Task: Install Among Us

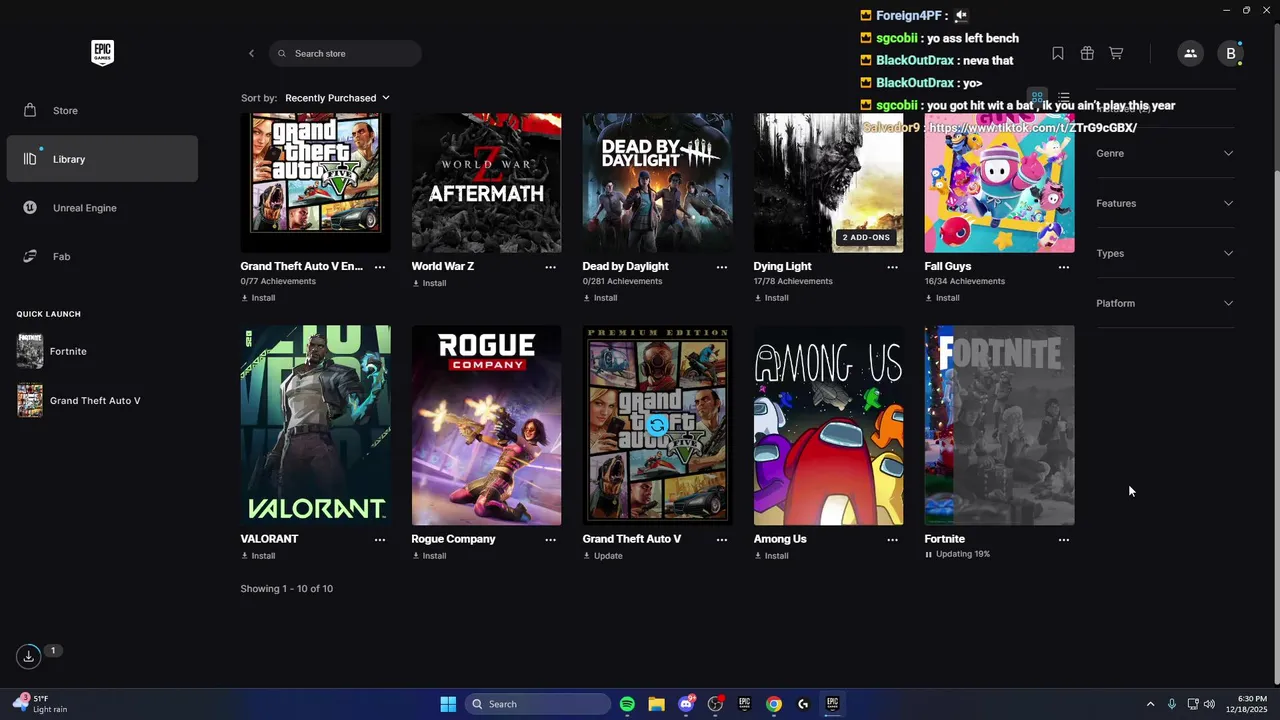Action: pos(771,556)
